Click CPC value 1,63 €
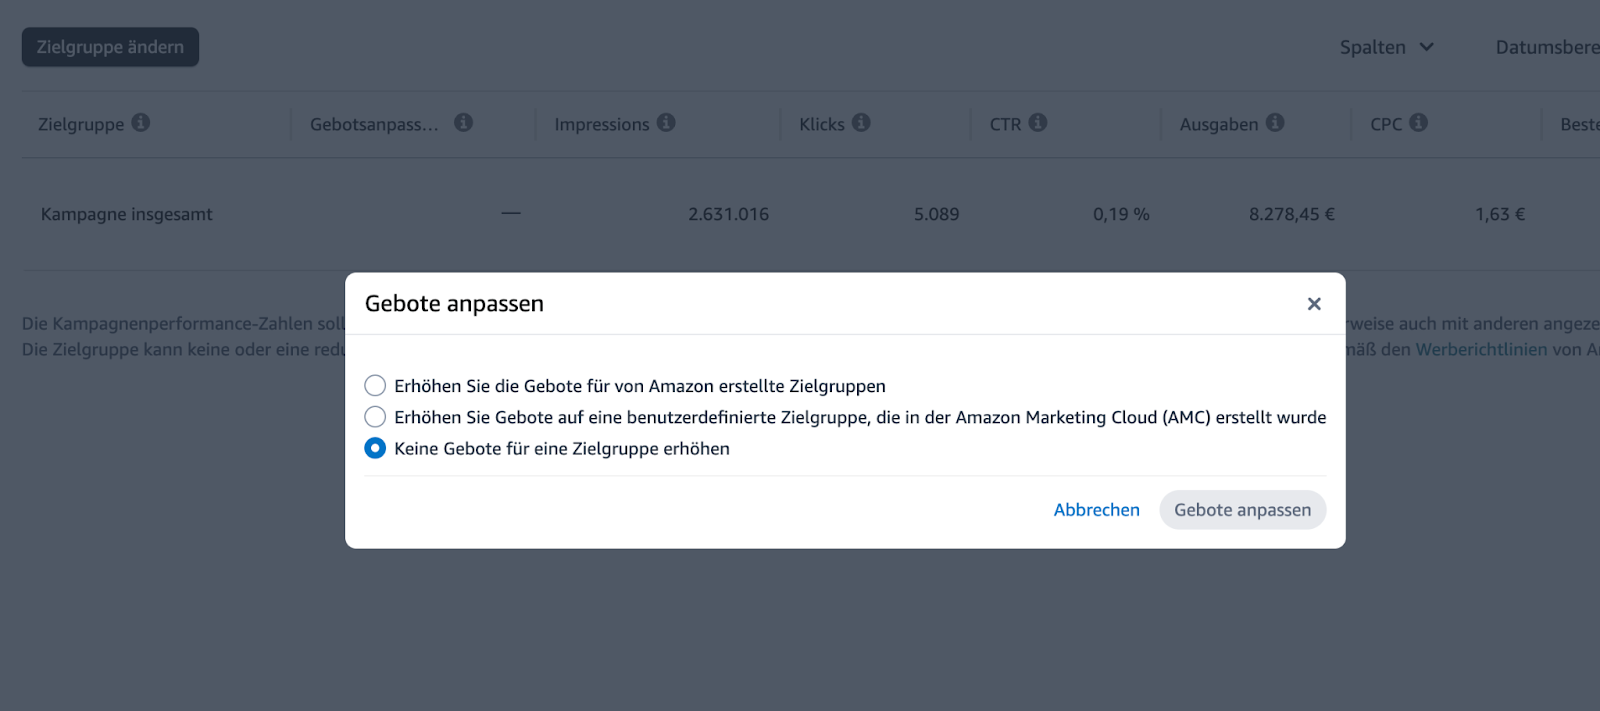1600x711 pixels. [1500, 214]
